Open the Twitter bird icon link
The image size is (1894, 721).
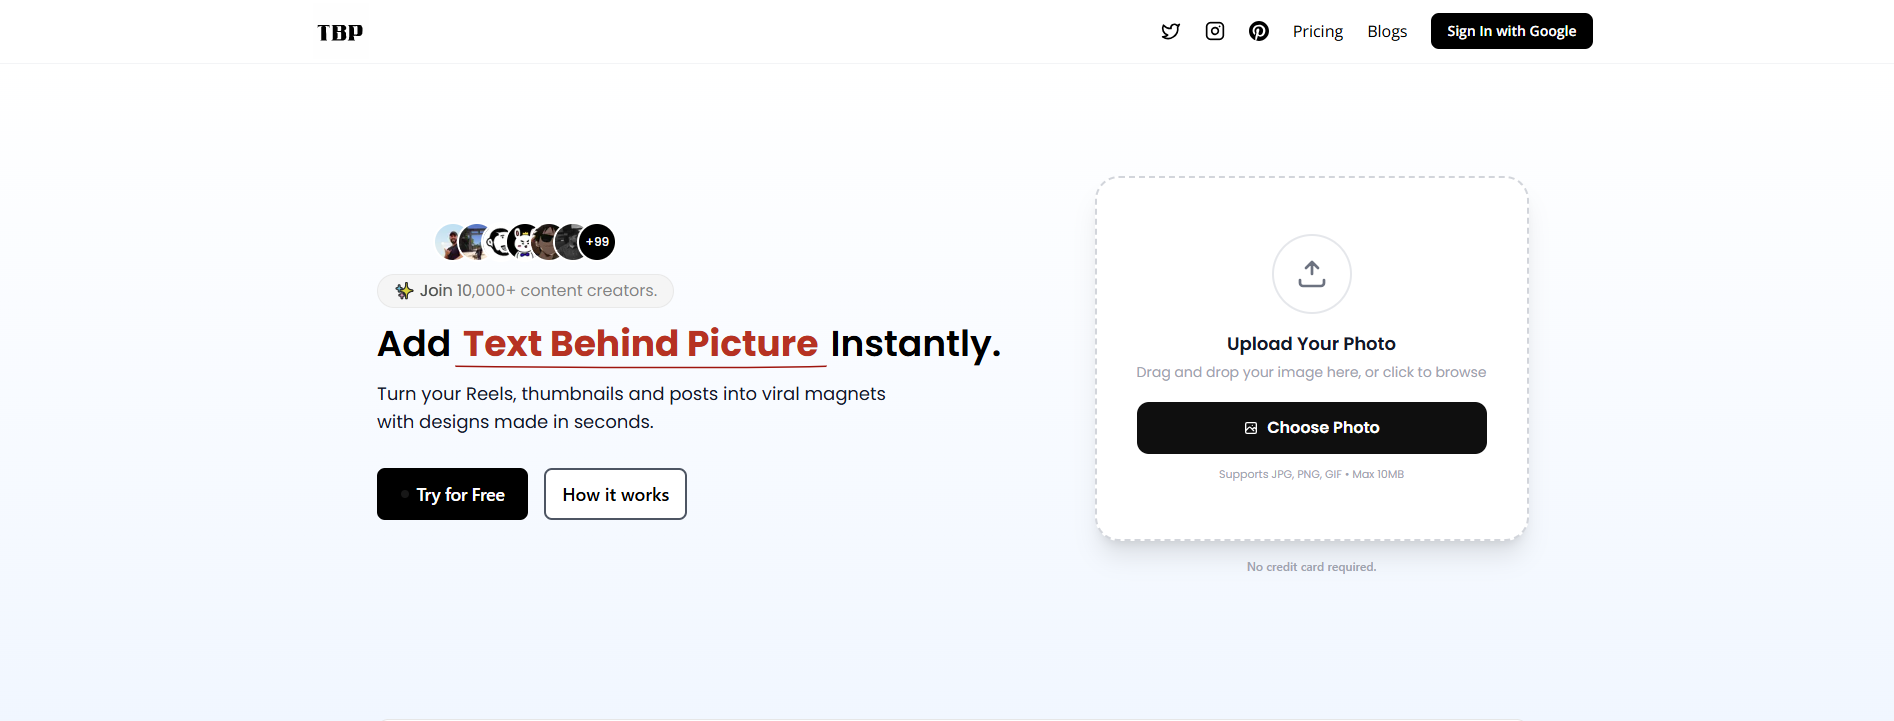click(x=1170, y=32)
